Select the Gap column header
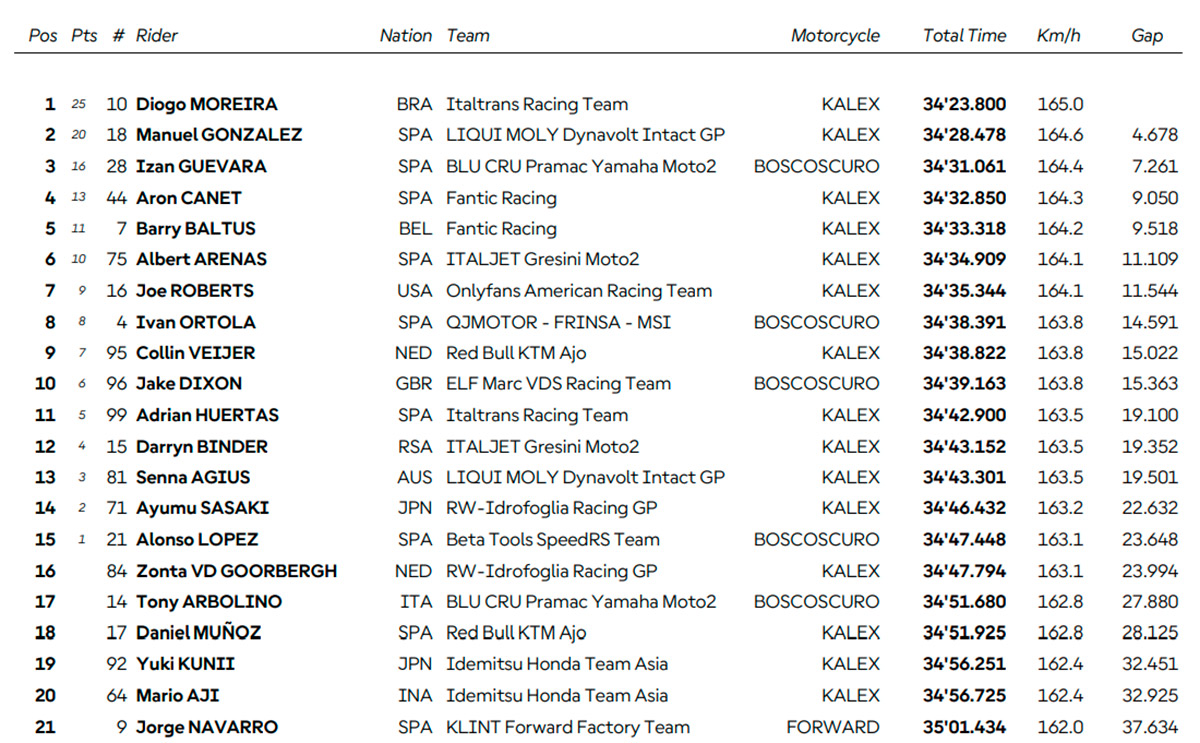Viewport: 1200px width, 743px height. click(1147, 36)
